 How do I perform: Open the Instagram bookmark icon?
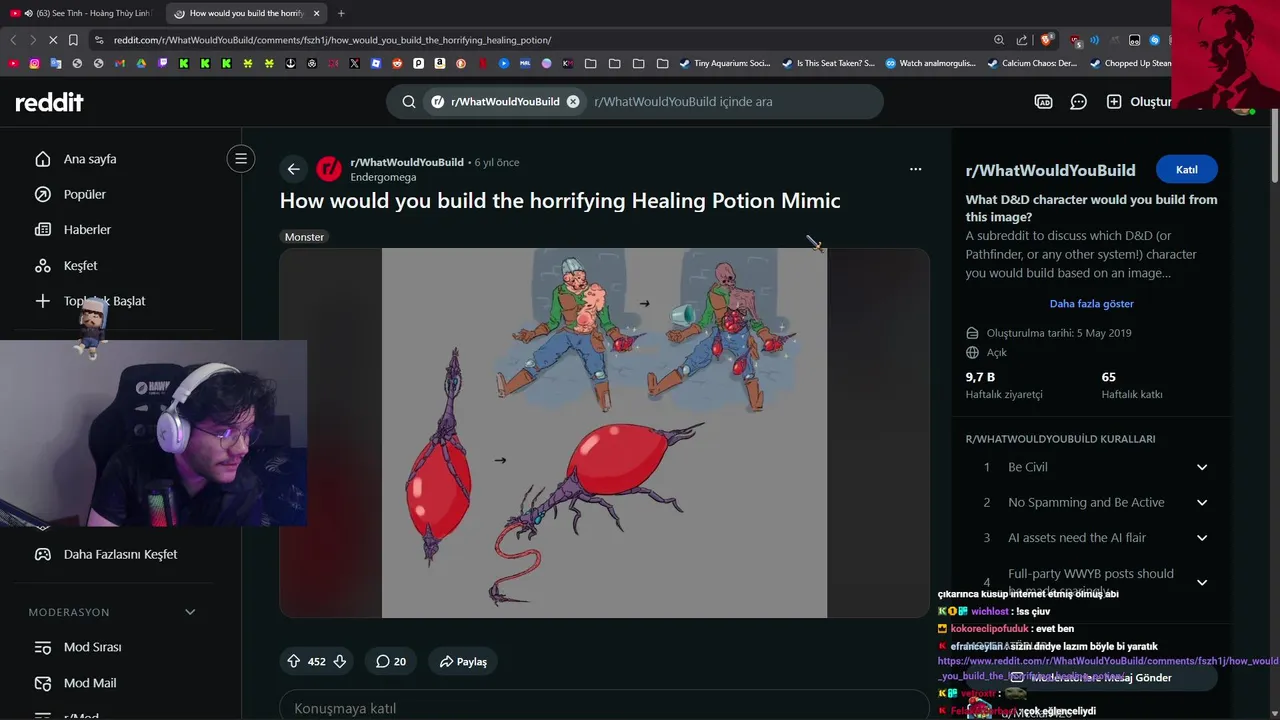pyautogui.click(x=34, y=63)
